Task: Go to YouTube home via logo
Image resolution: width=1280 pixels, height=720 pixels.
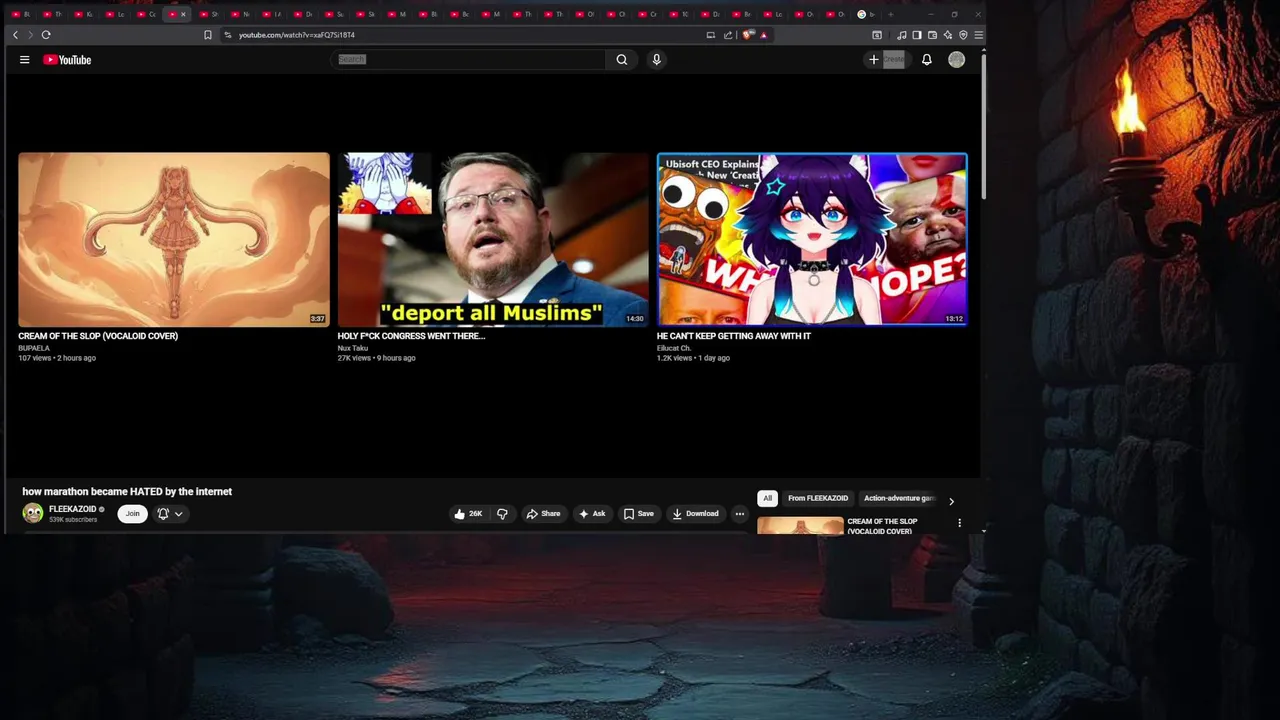Action: [x=67, y=60]
